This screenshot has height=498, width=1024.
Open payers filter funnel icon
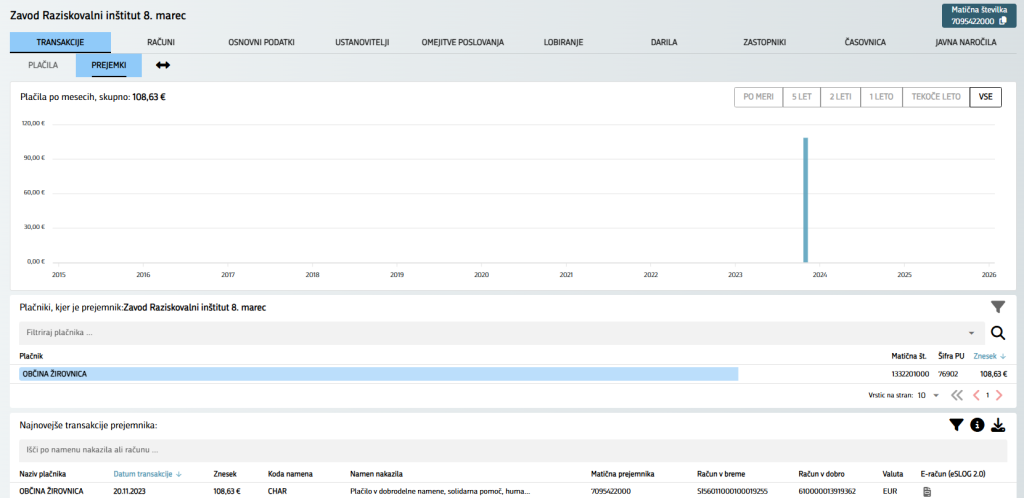[x=997, y=307]
